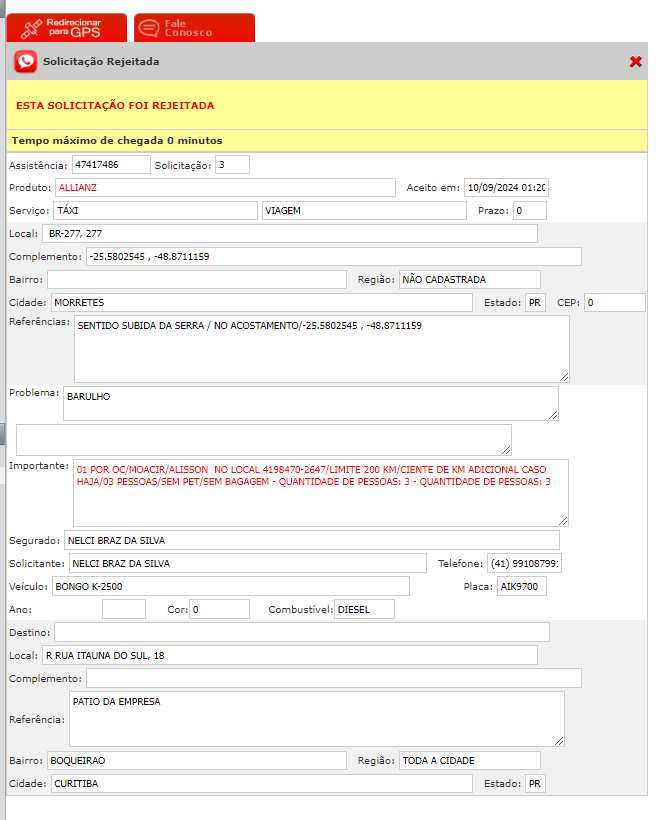Viewport: 658px width, 820px height.
Task: Click the Cidade field showing CURITIBA
Action: coord(262,783)
